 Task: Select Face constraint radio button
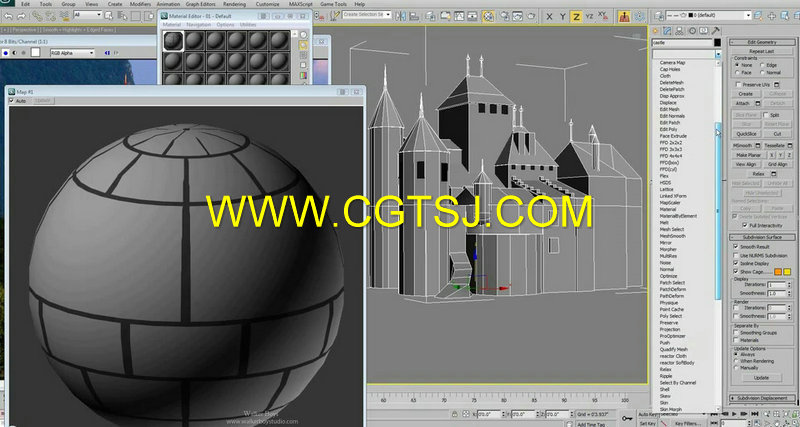coord(737,72)
